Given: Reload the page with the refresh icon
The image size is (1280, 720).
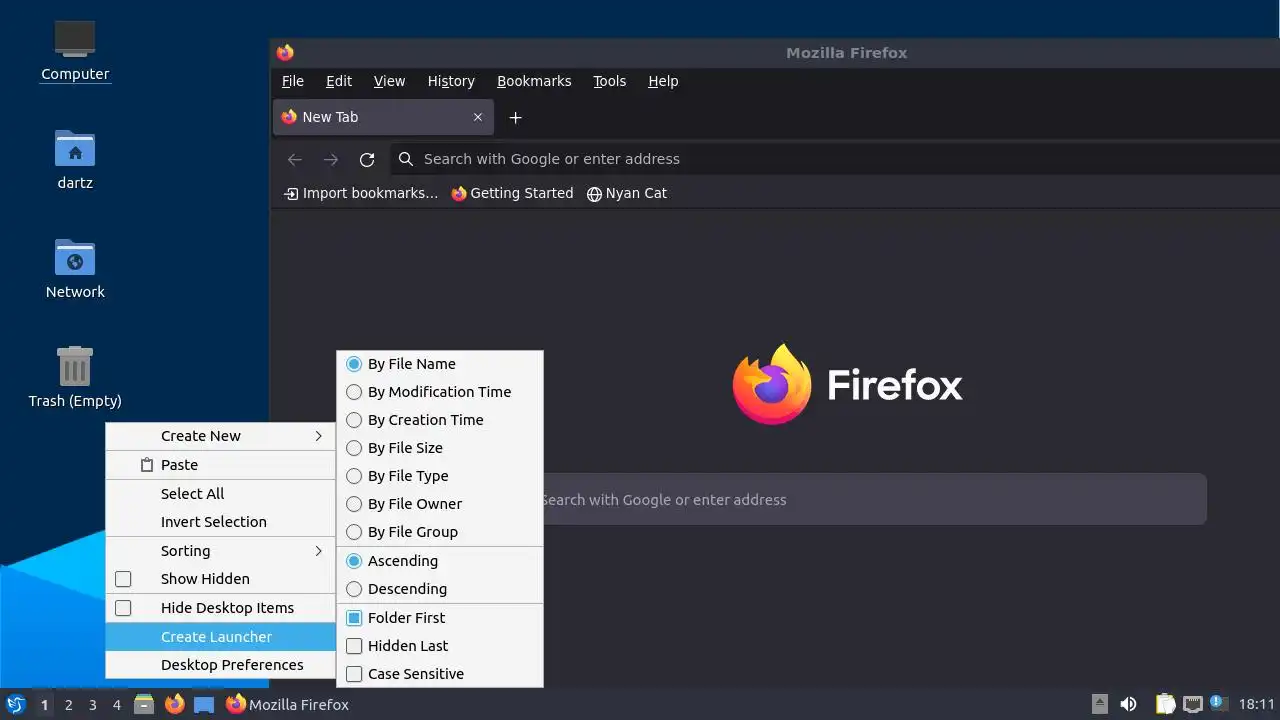Looking at the screenshot, I should [367, 159].
